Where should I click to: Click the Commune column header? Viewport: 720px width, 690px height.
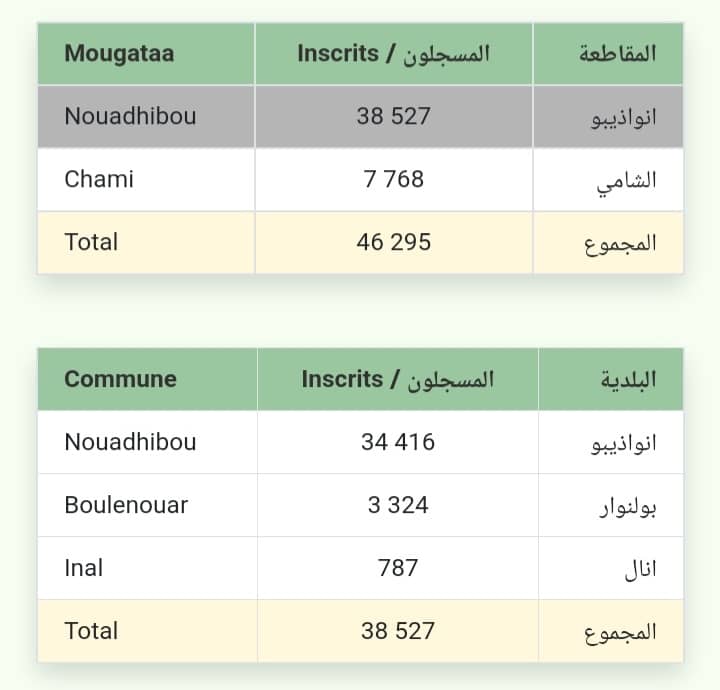pos(147,379)
